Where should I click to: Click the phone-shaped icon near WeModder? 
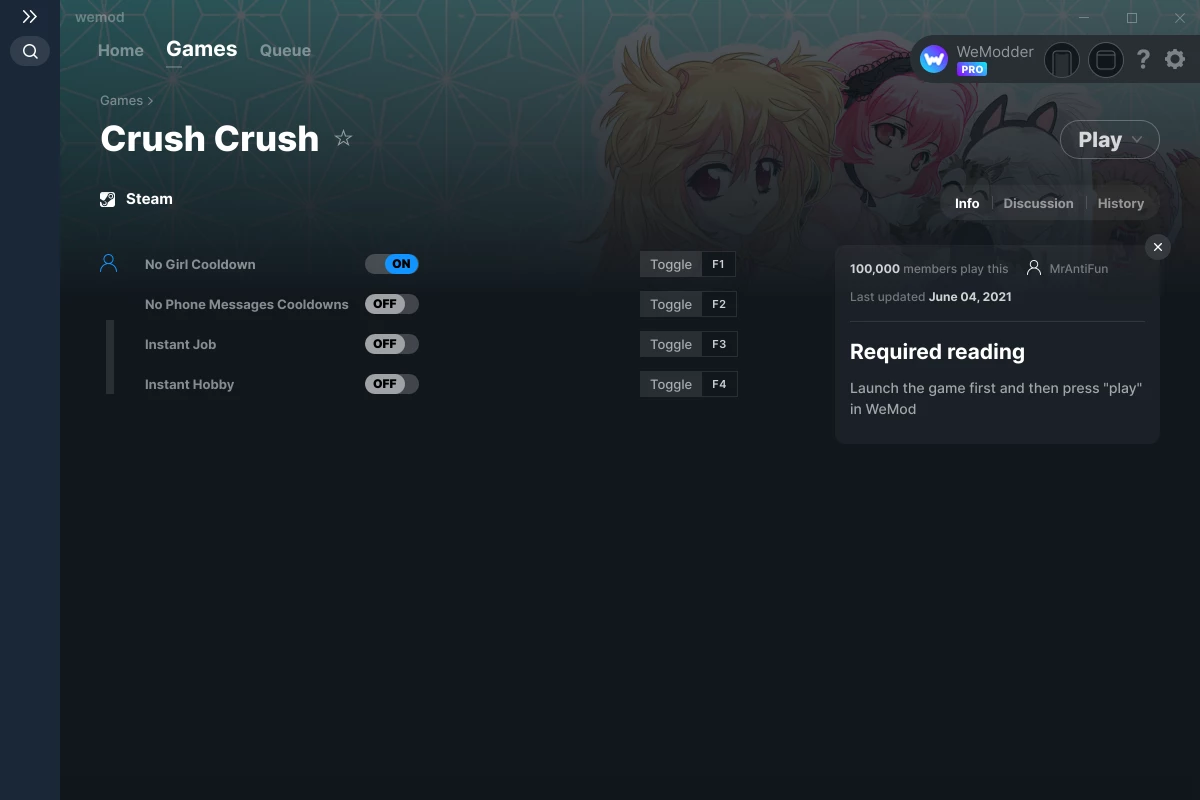point(1062,60)
